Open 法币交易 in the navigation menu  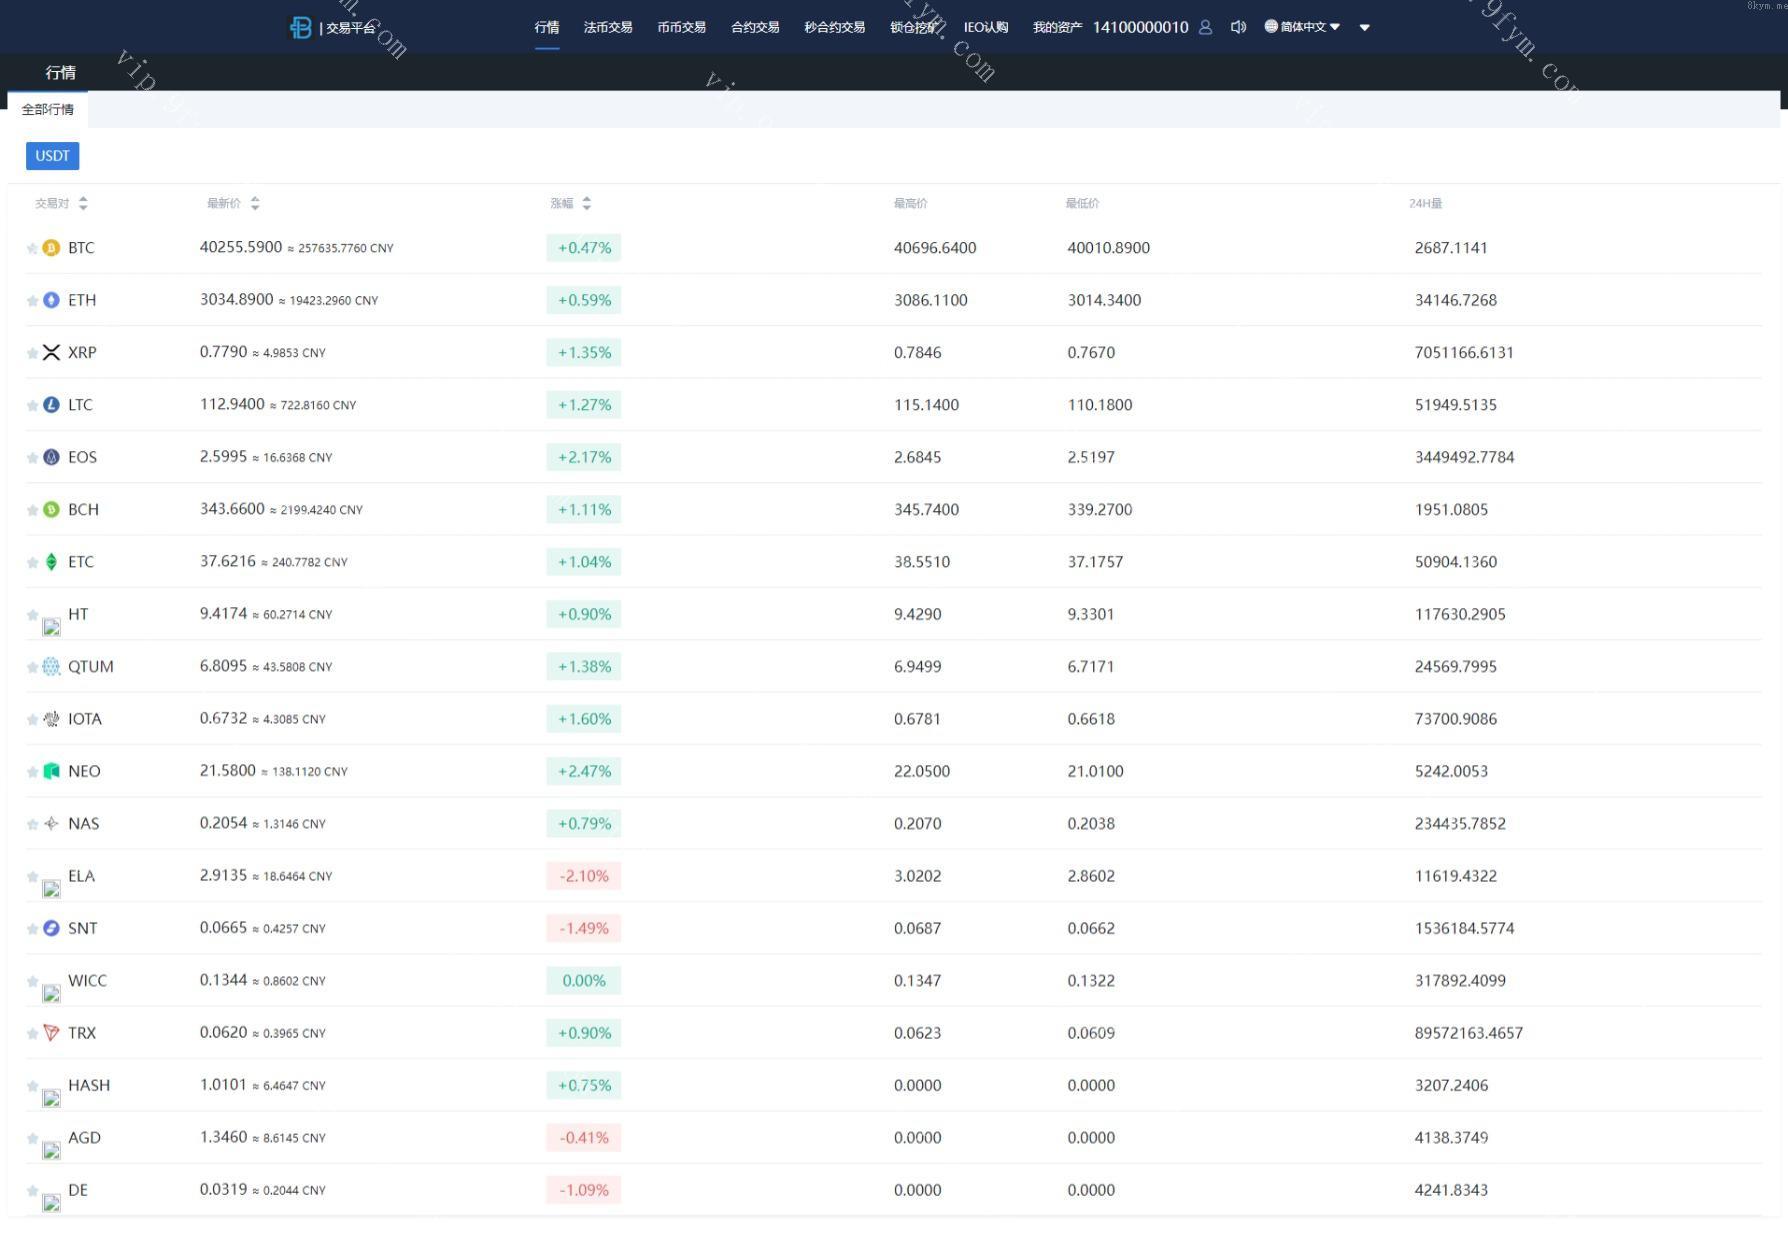coord(608,27)
